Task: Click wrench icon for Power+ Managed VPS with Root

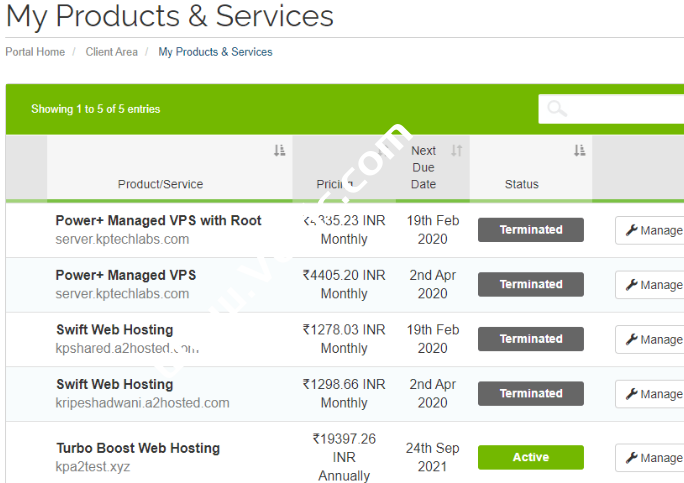Action: (x=631, y=230)
